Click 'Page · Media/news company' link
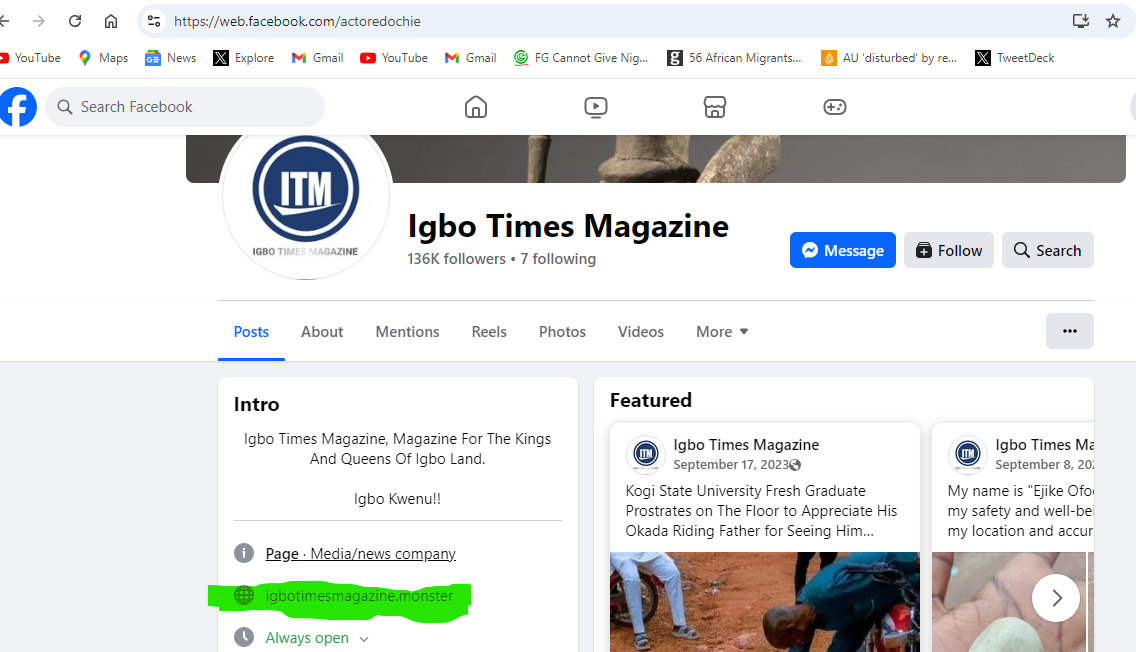Screen dimensions: 1136x652 click(x=360, y=553)
